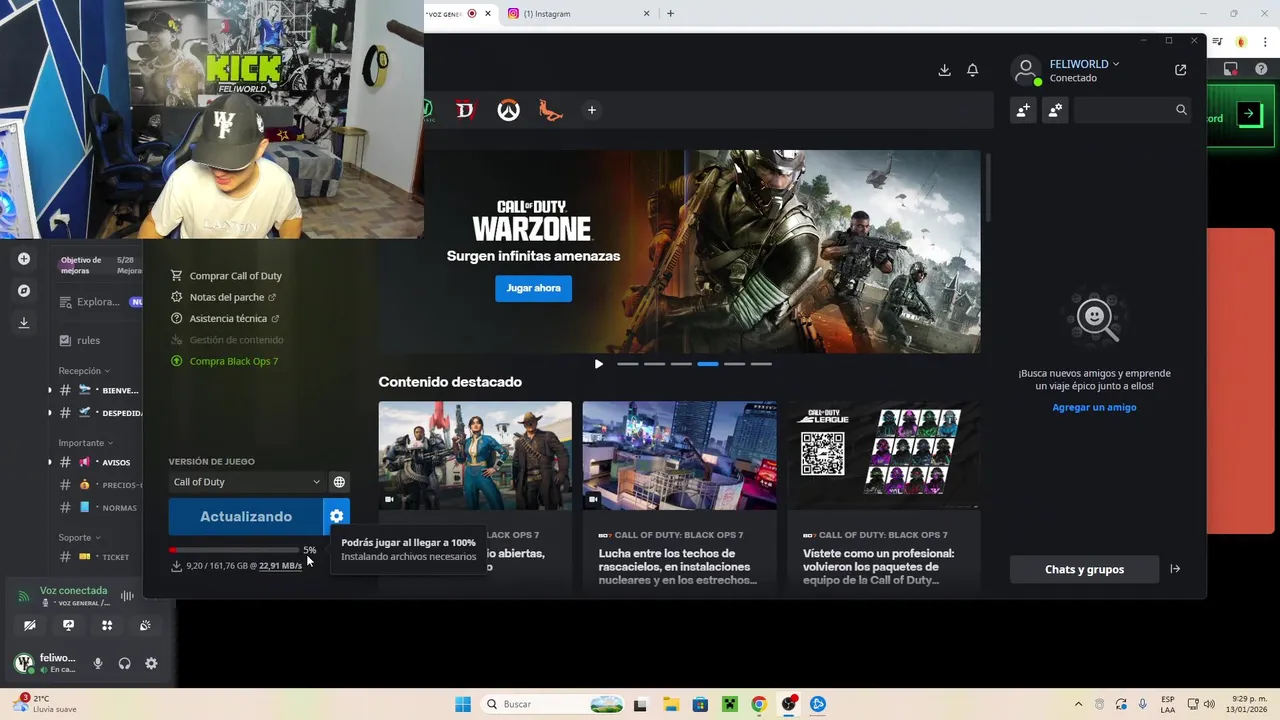1280x720 pixels.
Task: Toggle Discord camera on in voice panel
Action: pyautogui.click(x=30, y=625)
